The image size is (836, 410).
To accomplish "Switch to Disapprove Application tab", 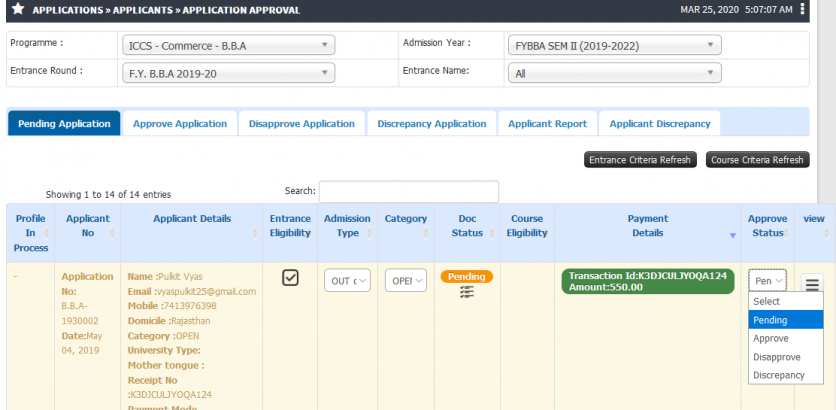I will pos(302,124).
